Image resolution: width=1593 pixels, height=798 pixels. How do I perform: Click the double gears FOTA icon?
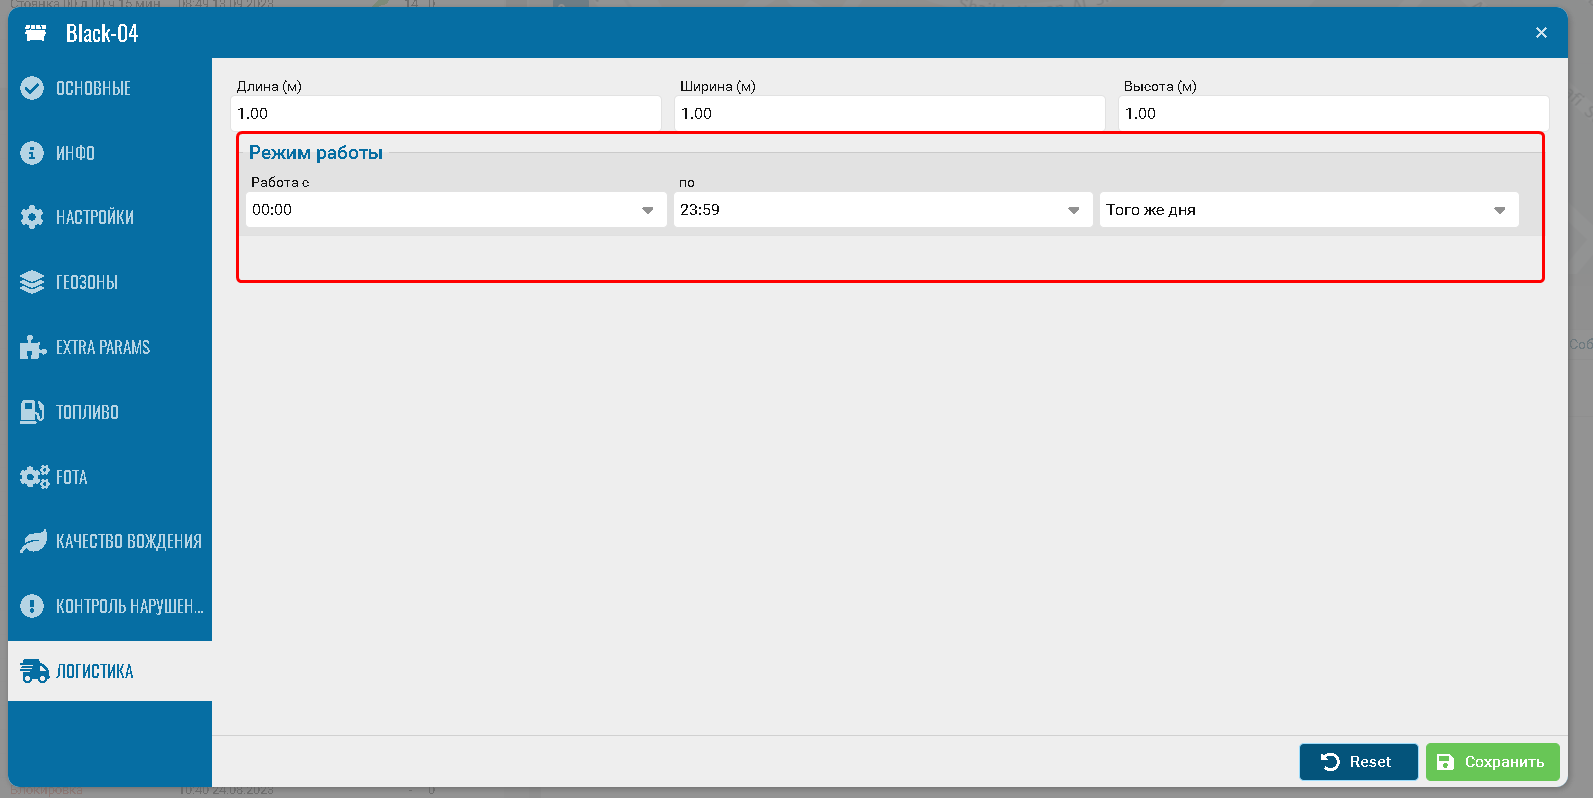pos(34,477)
